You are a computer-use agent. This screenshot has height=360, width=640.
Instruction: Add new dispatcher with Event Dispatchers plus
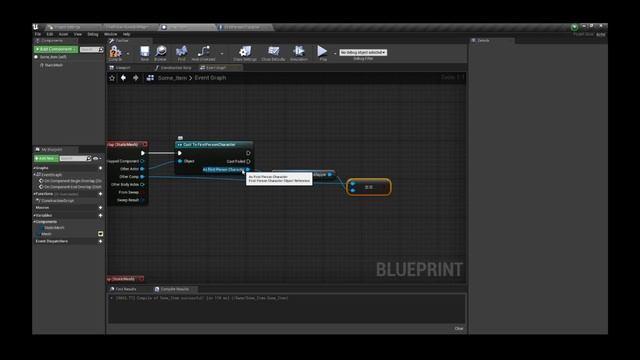click(x=100, y=242)
